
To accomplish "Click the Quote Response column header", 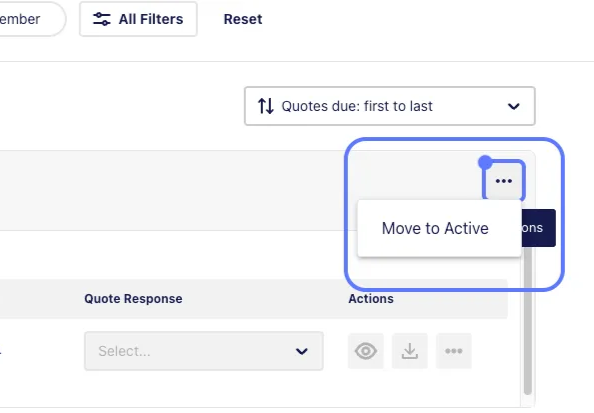I will [x=133, y=299].
